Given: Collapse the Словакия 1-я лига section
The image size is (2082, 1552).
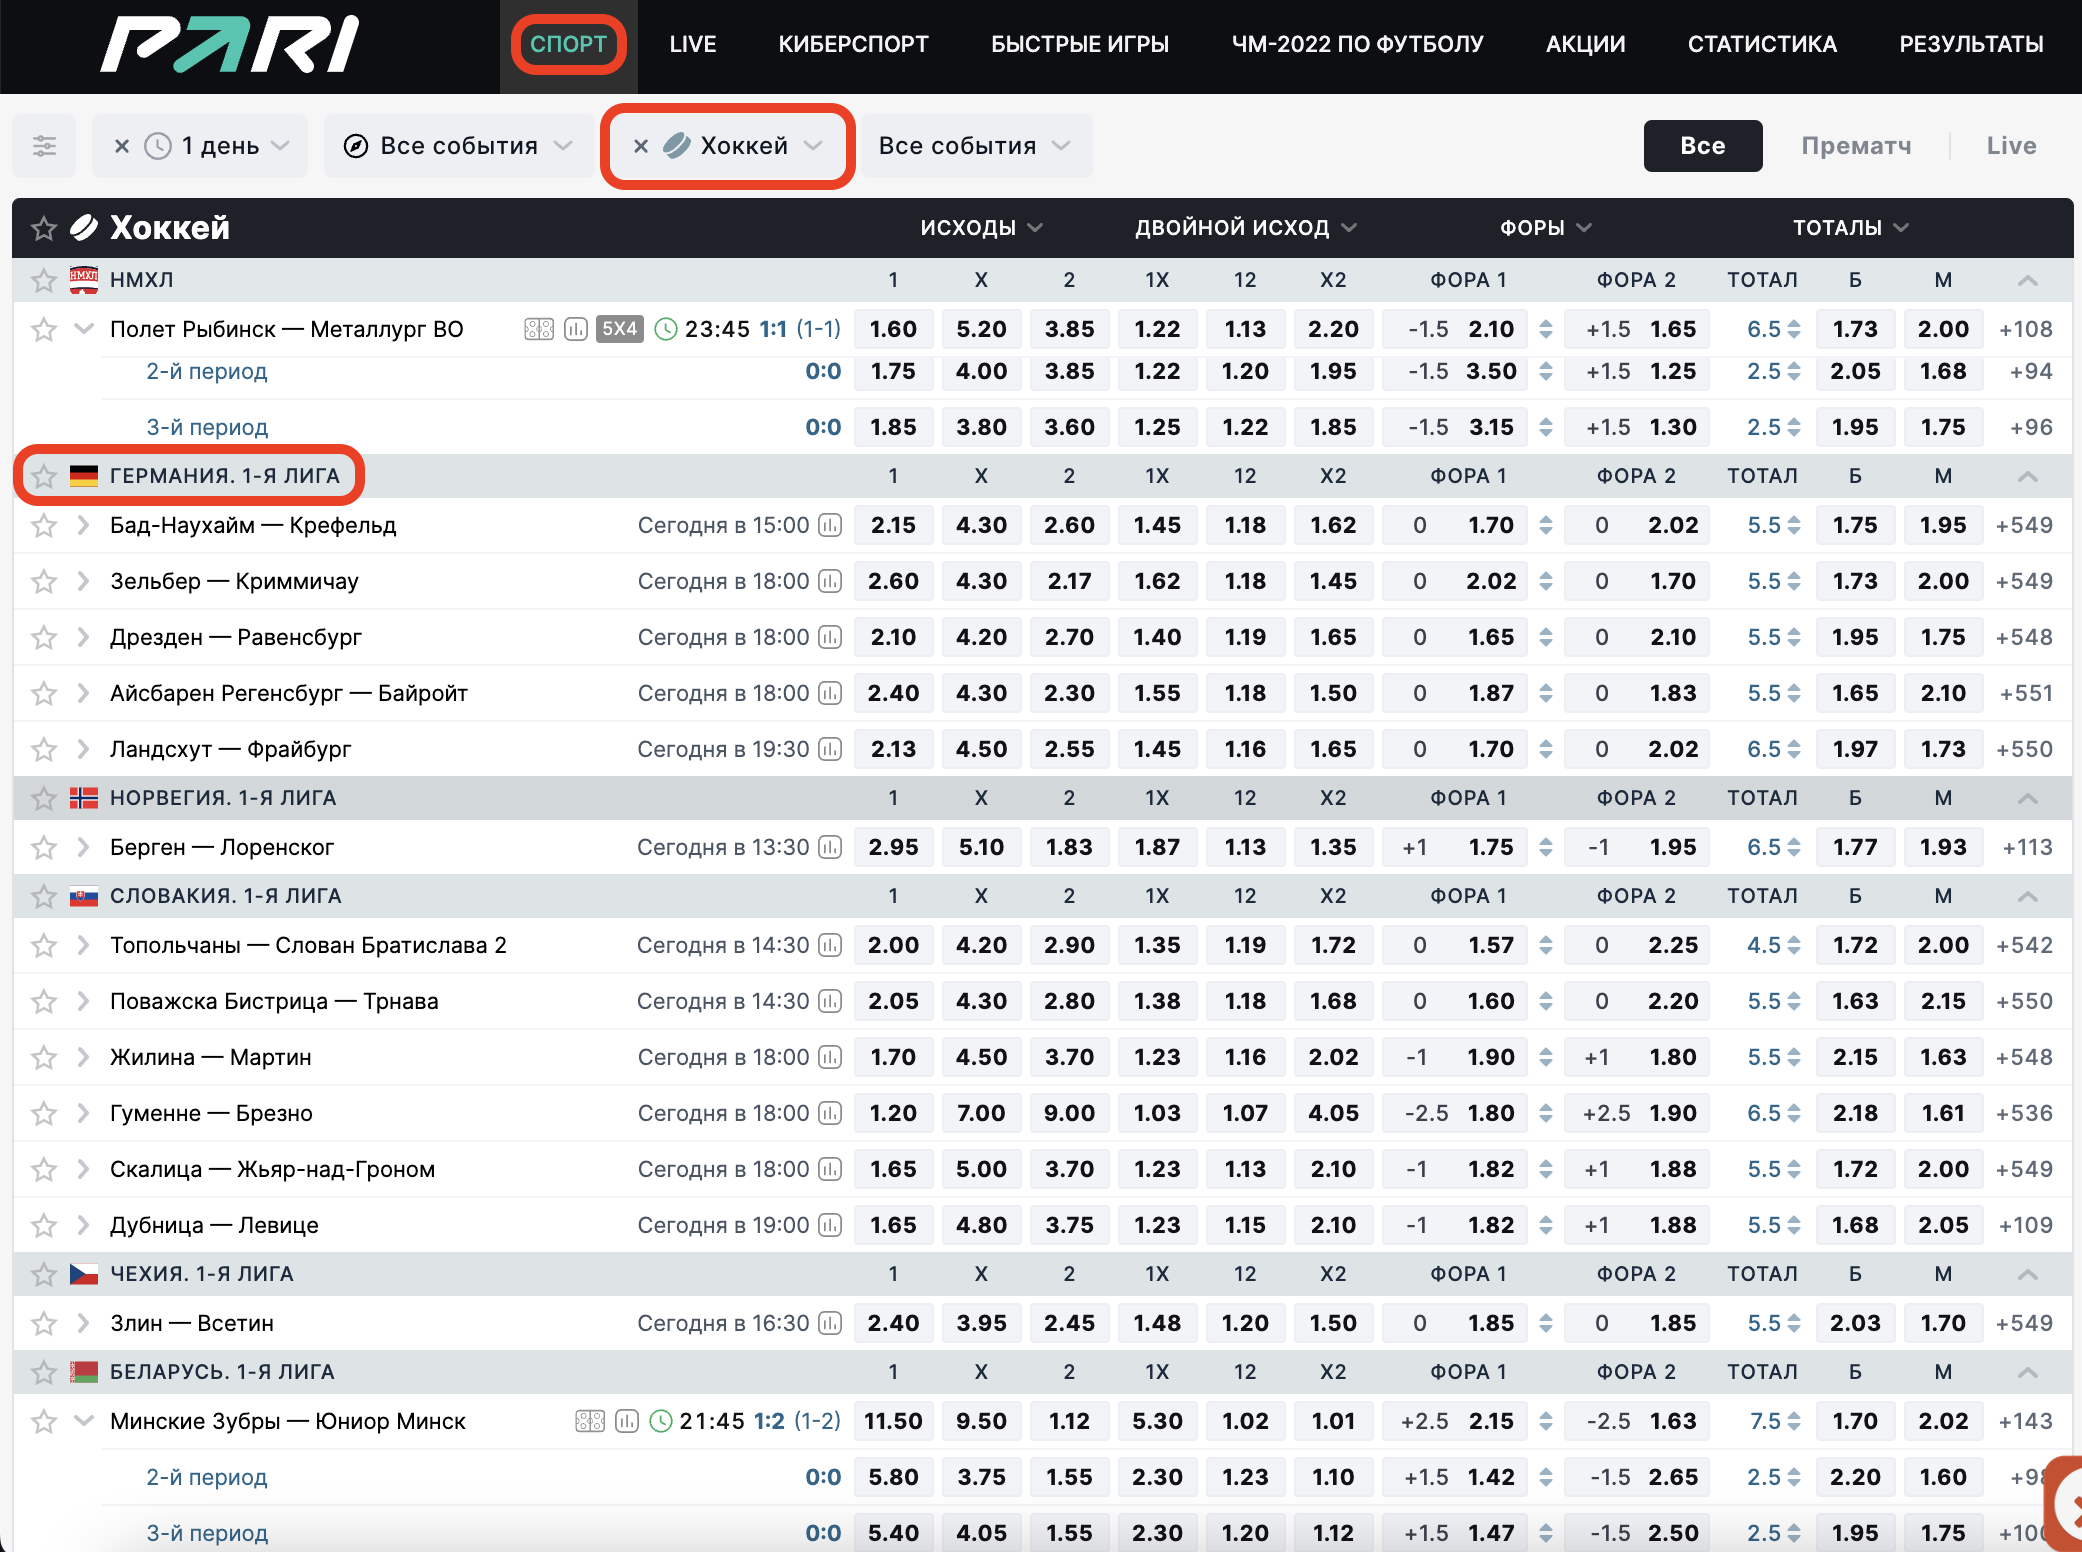Looking at the screenshot, I should pos(2027,896).
